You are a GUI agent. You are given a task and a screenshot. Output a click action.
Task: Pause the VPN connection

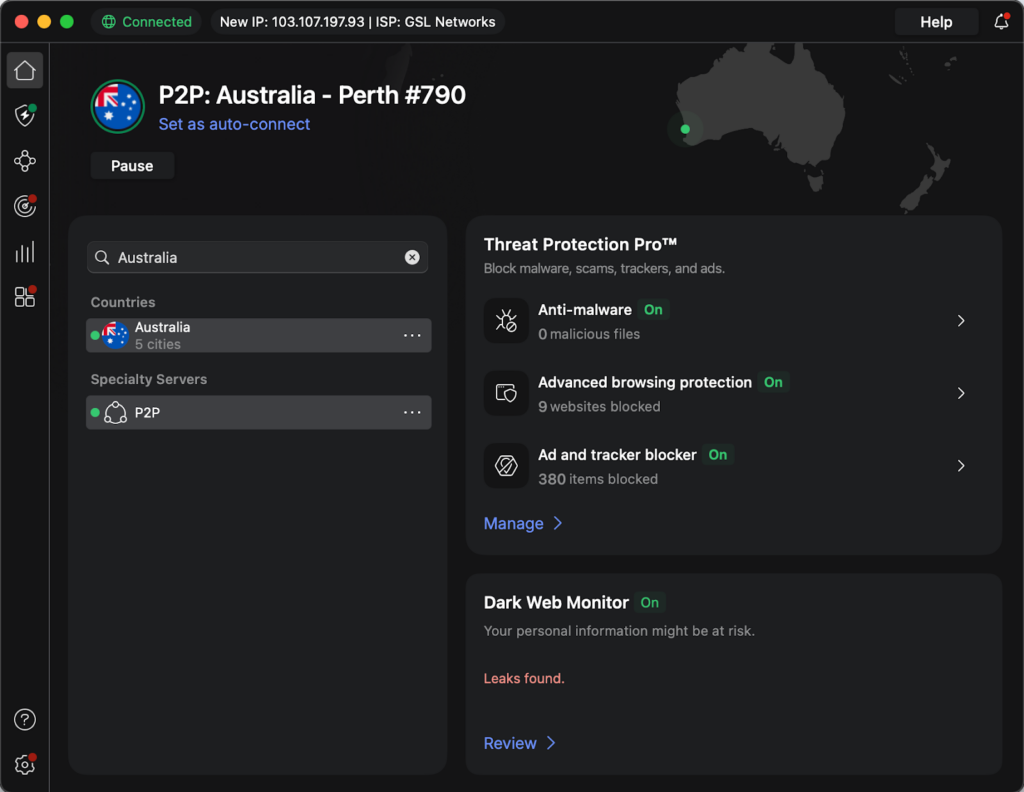point(132,166)
